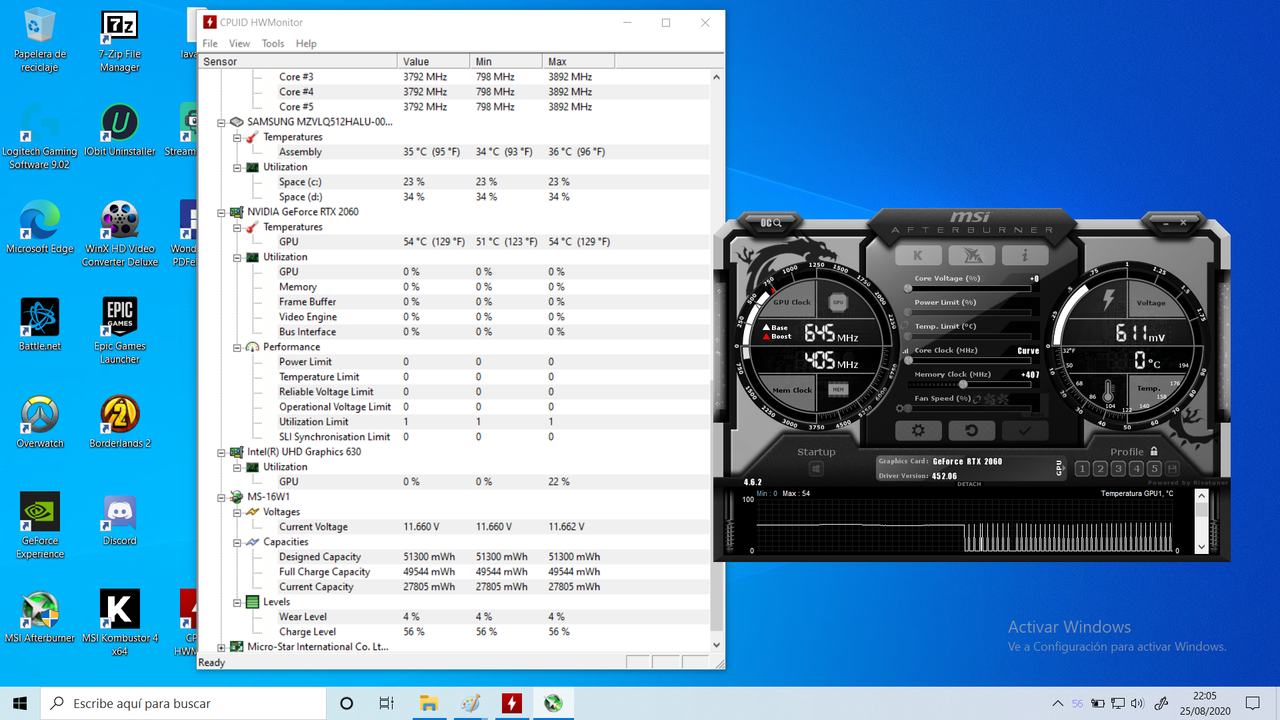Open Logitech Gaming Software desktop icon
This screenshot has height=720, width=1280.
(40, 136)
